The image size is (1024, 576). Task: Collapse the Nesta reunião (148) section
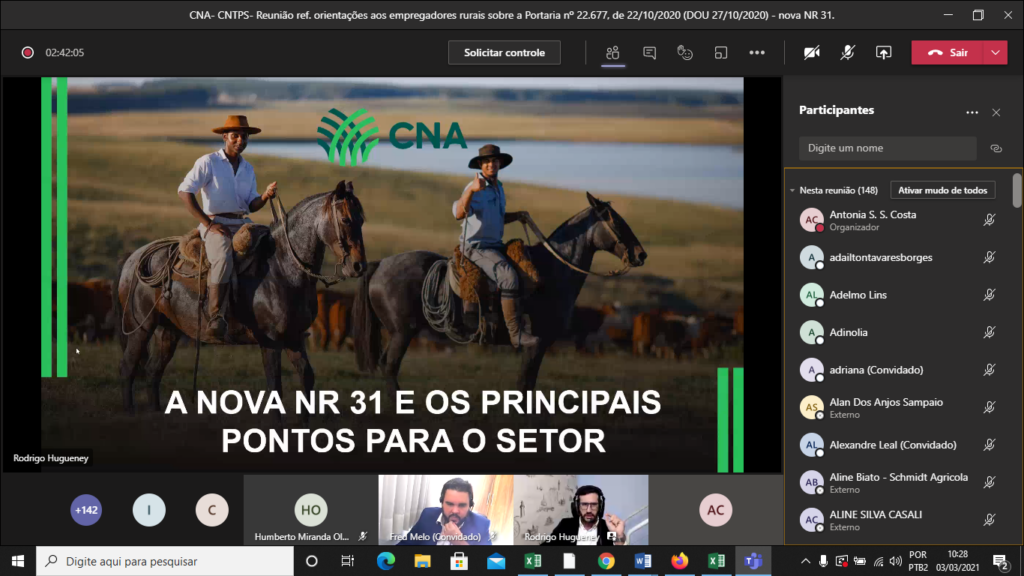[792, 191]
